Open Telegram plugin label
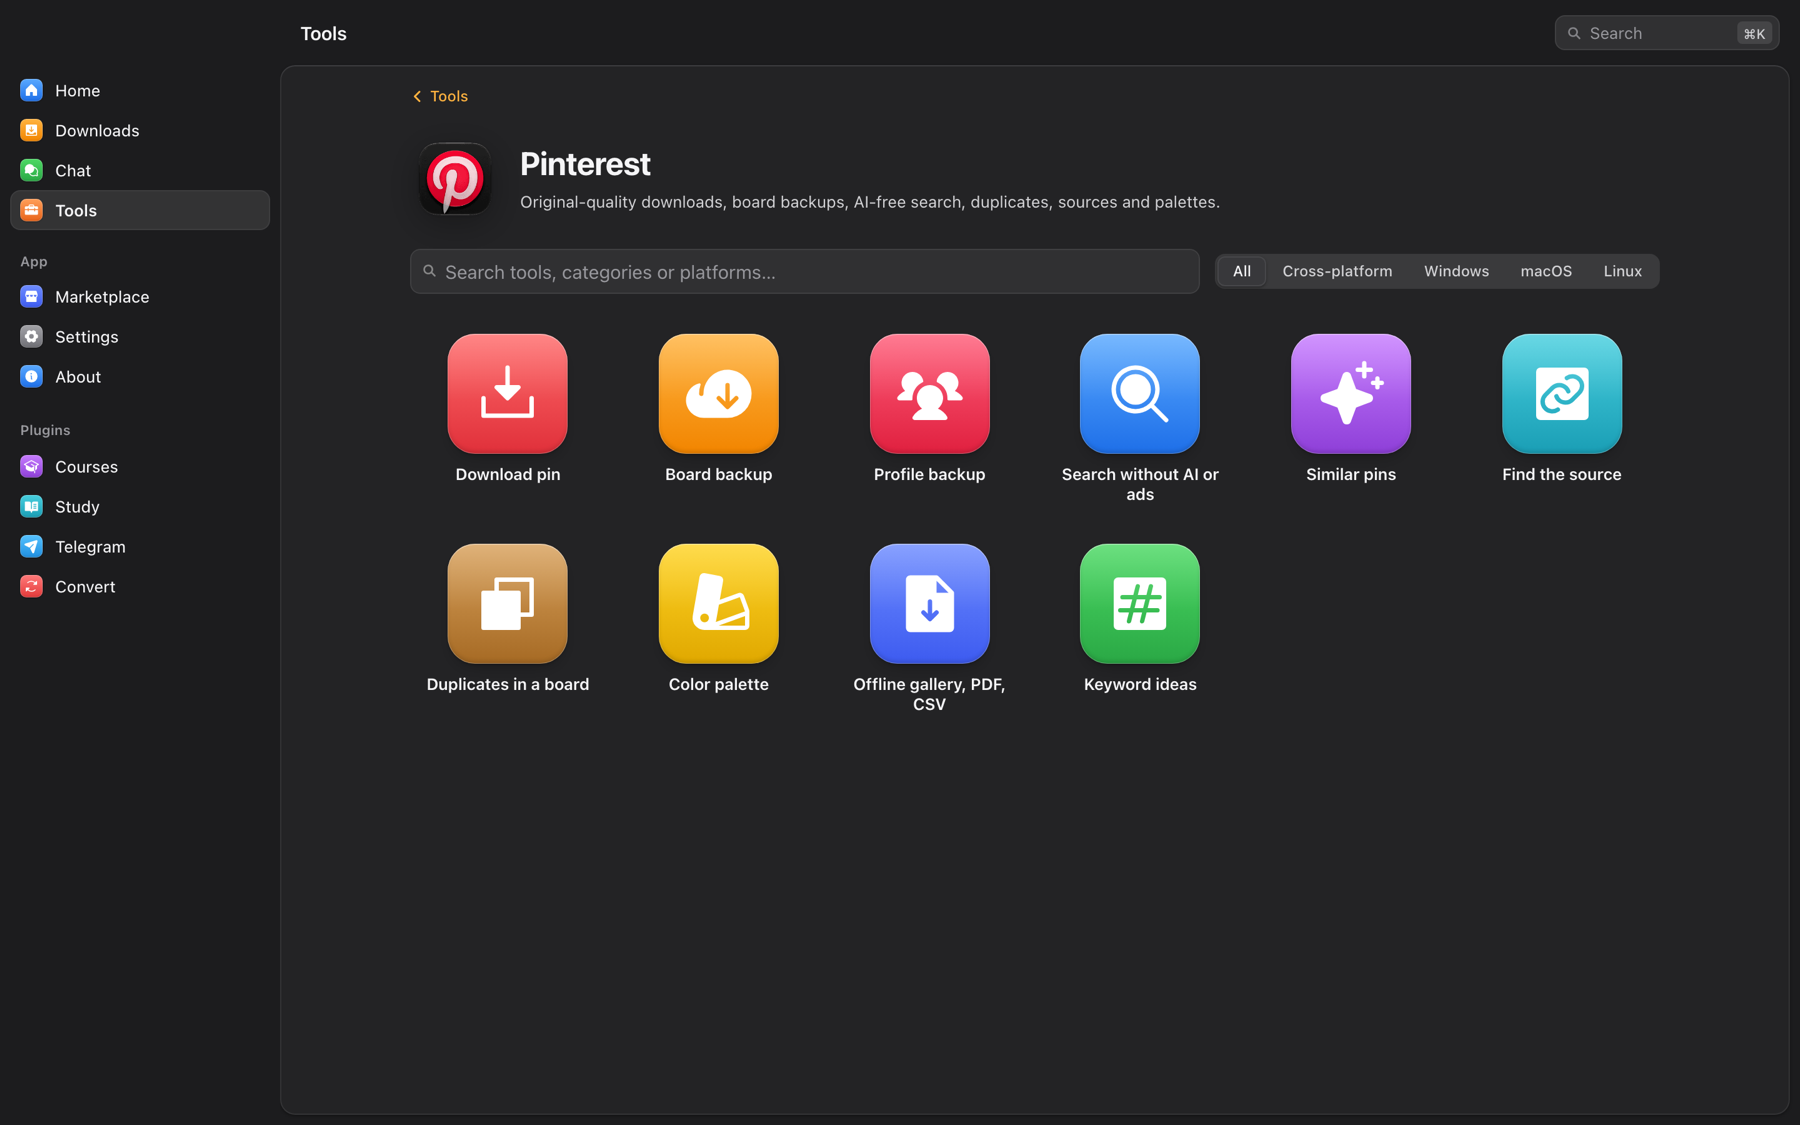Screen dimensions: 1800x1125 click(90, 546)
